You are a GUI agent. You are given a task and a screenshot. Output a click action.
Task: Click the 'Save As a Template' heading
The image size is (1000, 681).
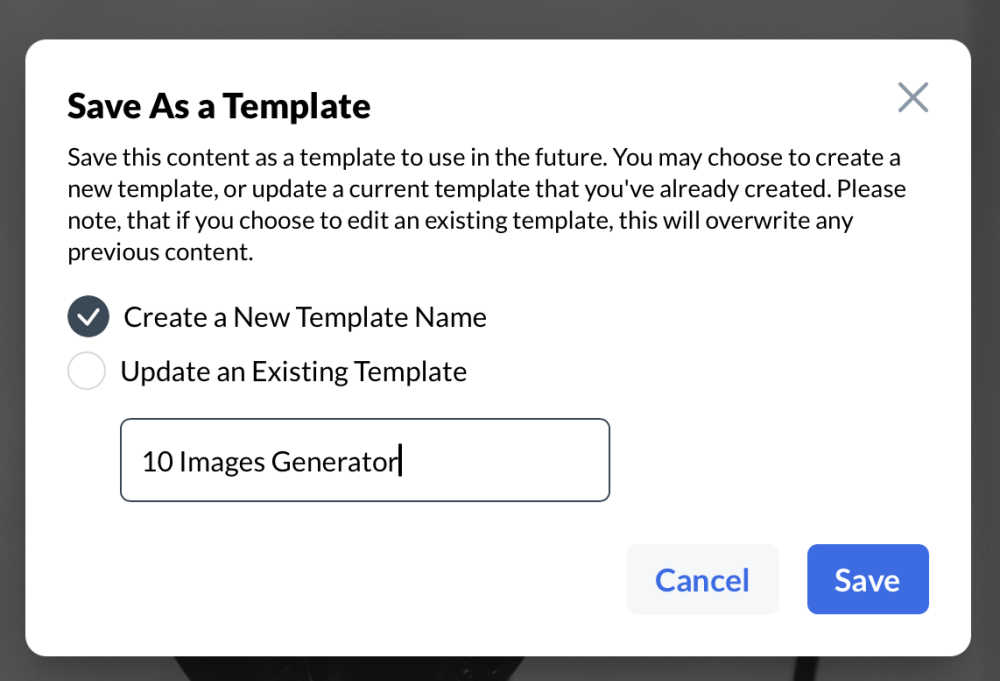219,105
